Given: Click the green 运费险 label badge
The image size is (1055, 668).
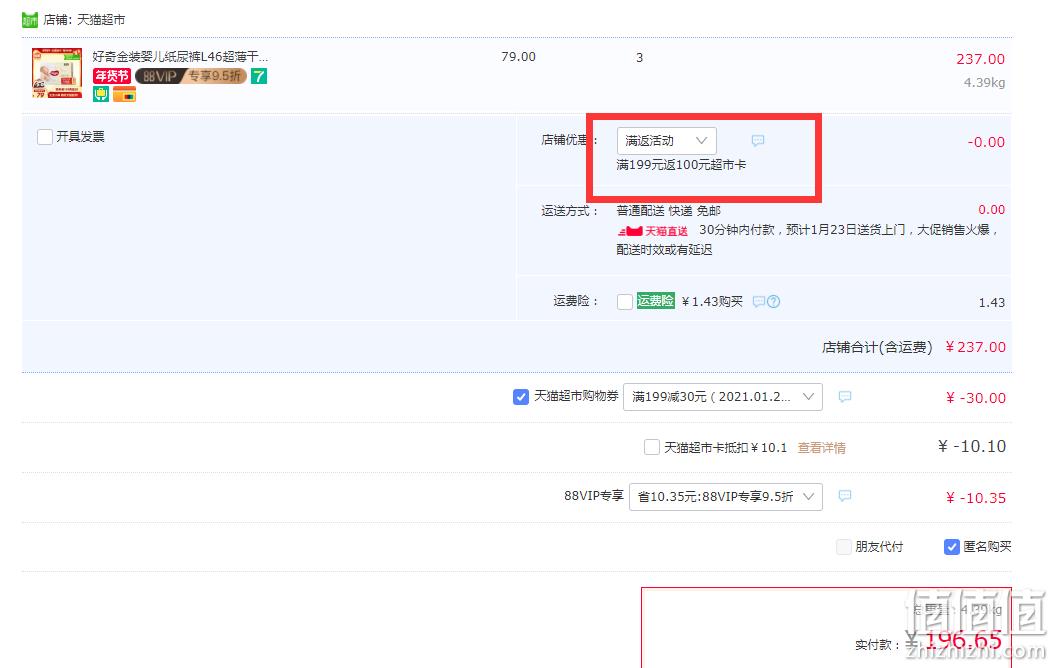Looking at the screenshot, I should [655, 301].
